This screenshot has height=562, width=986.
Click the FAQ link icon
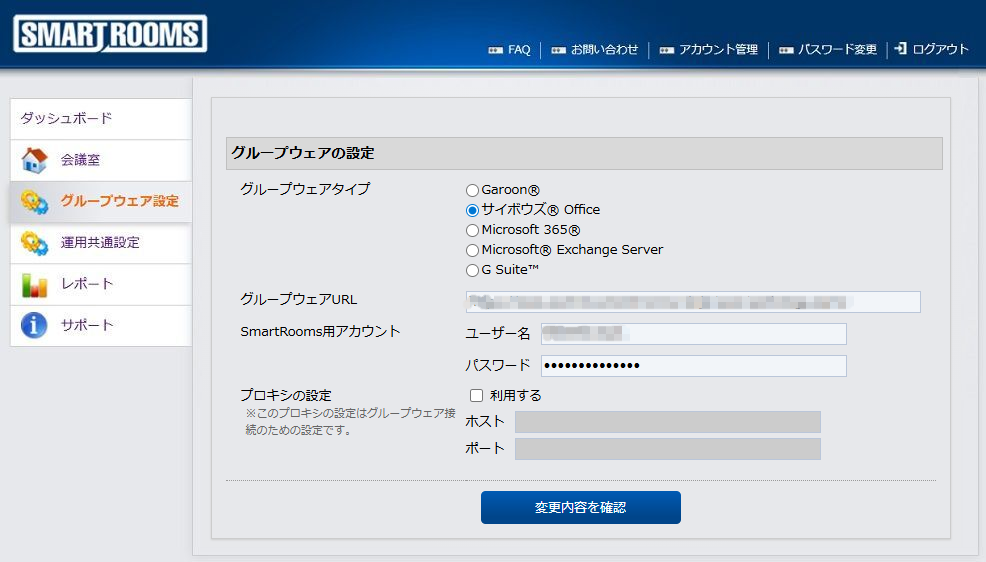click(x=496, y=50)
